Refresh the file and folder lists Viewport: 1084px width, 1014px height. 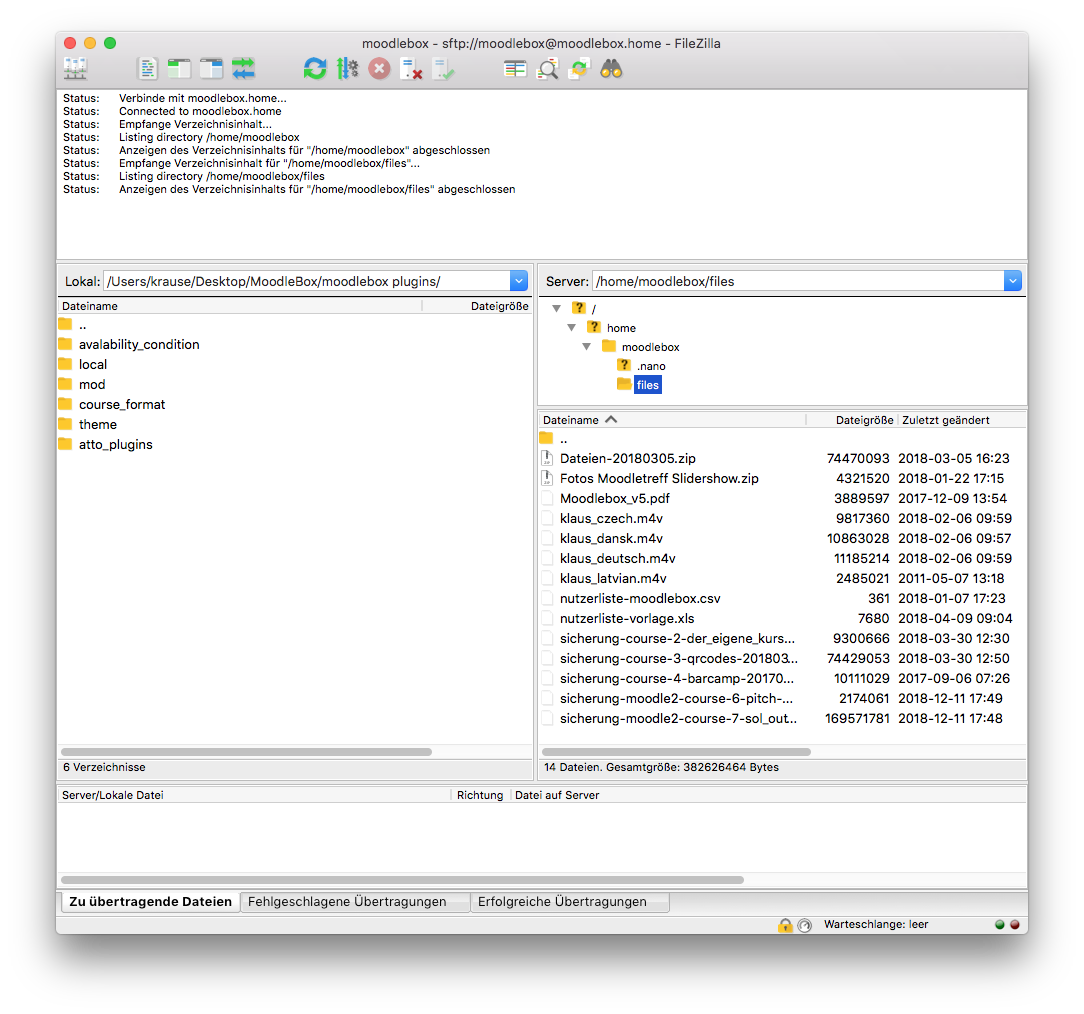[x=315, y=69]
